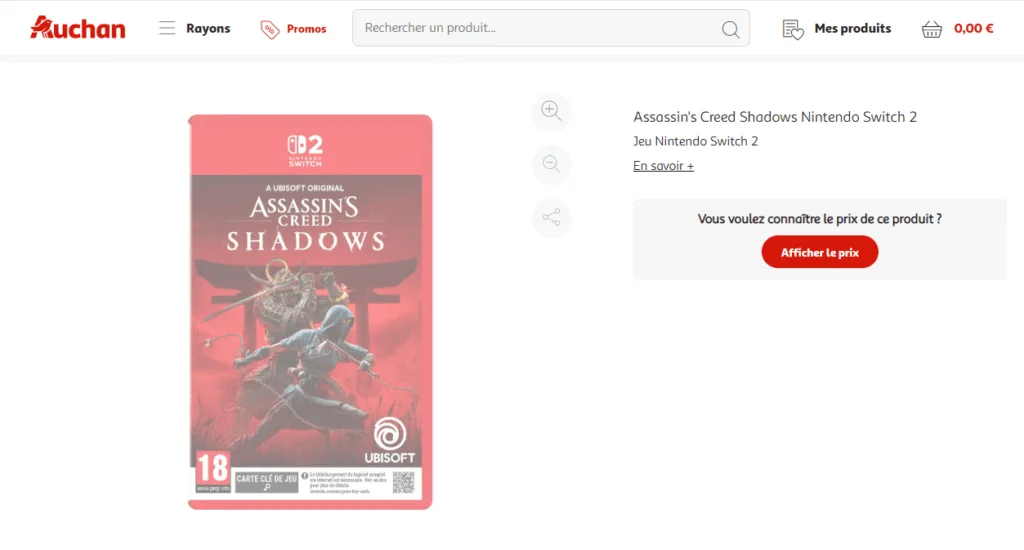Click the magnifying glass search icon
The width and height of the screenshot is (1024, 550).
[x=730, y=29]
